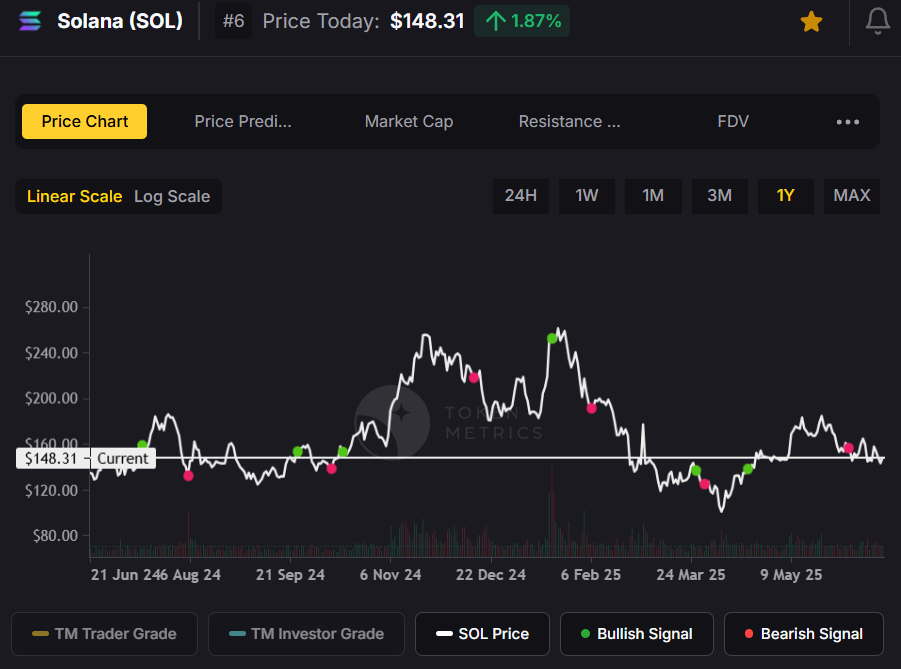Click the $148.31 Price Today value
Viewport: 901px width, 669px height.
pos(427,21)
